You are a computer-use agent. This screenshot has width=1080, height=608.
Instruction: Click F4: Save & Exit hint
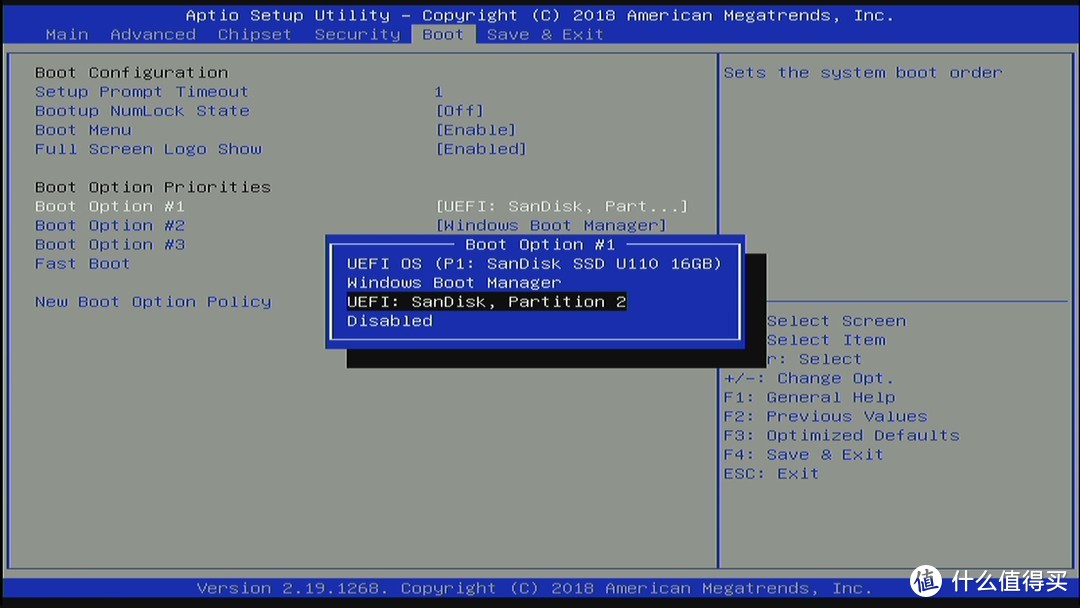coord(803,454)
